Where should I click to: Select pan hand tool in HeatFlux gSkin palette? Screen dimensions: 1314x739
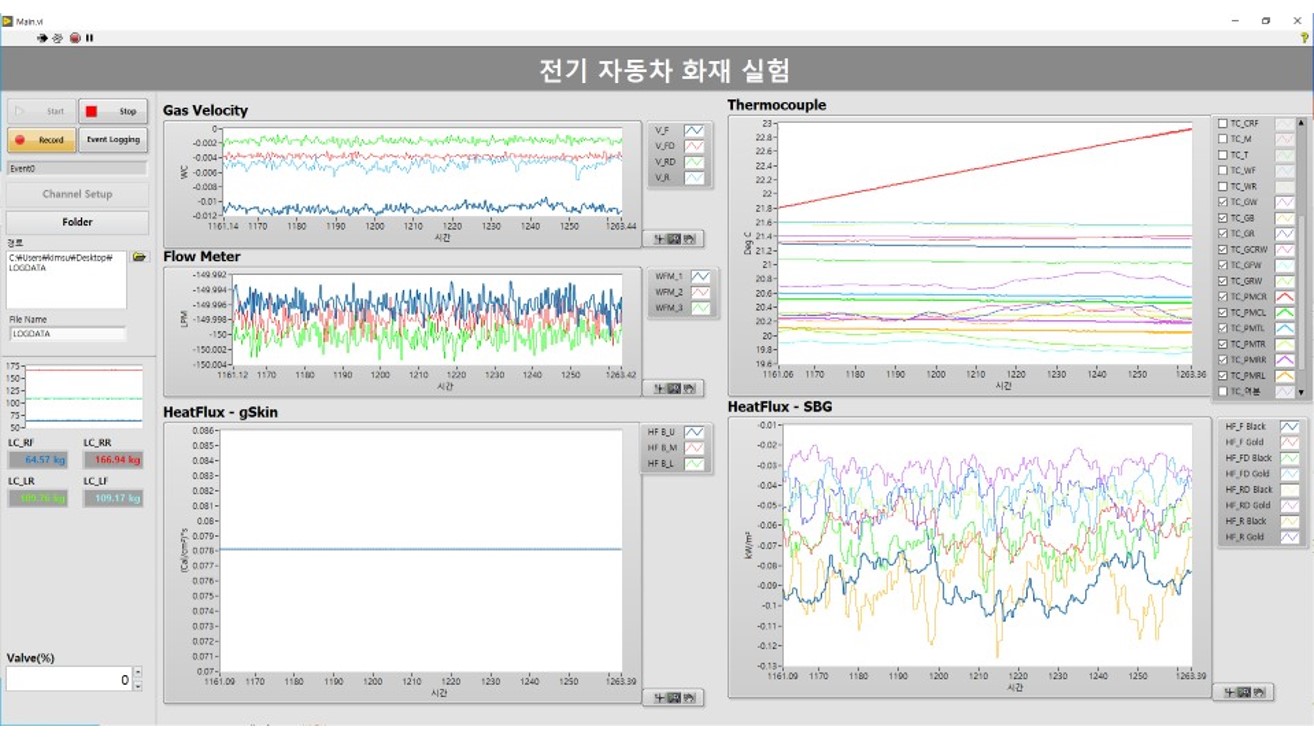(x=689, y=698)
